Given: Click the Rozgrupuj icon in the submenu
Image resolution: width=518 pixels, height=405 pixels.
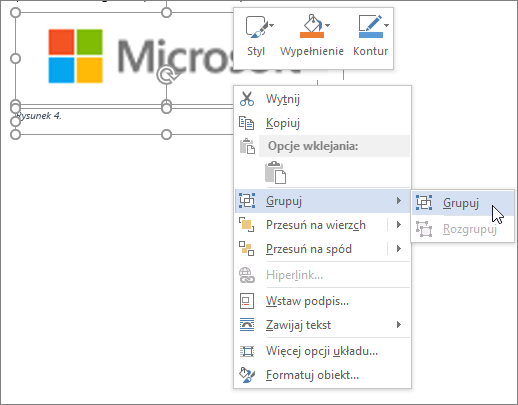Looking at the screenshot, I should pos(424,229).
